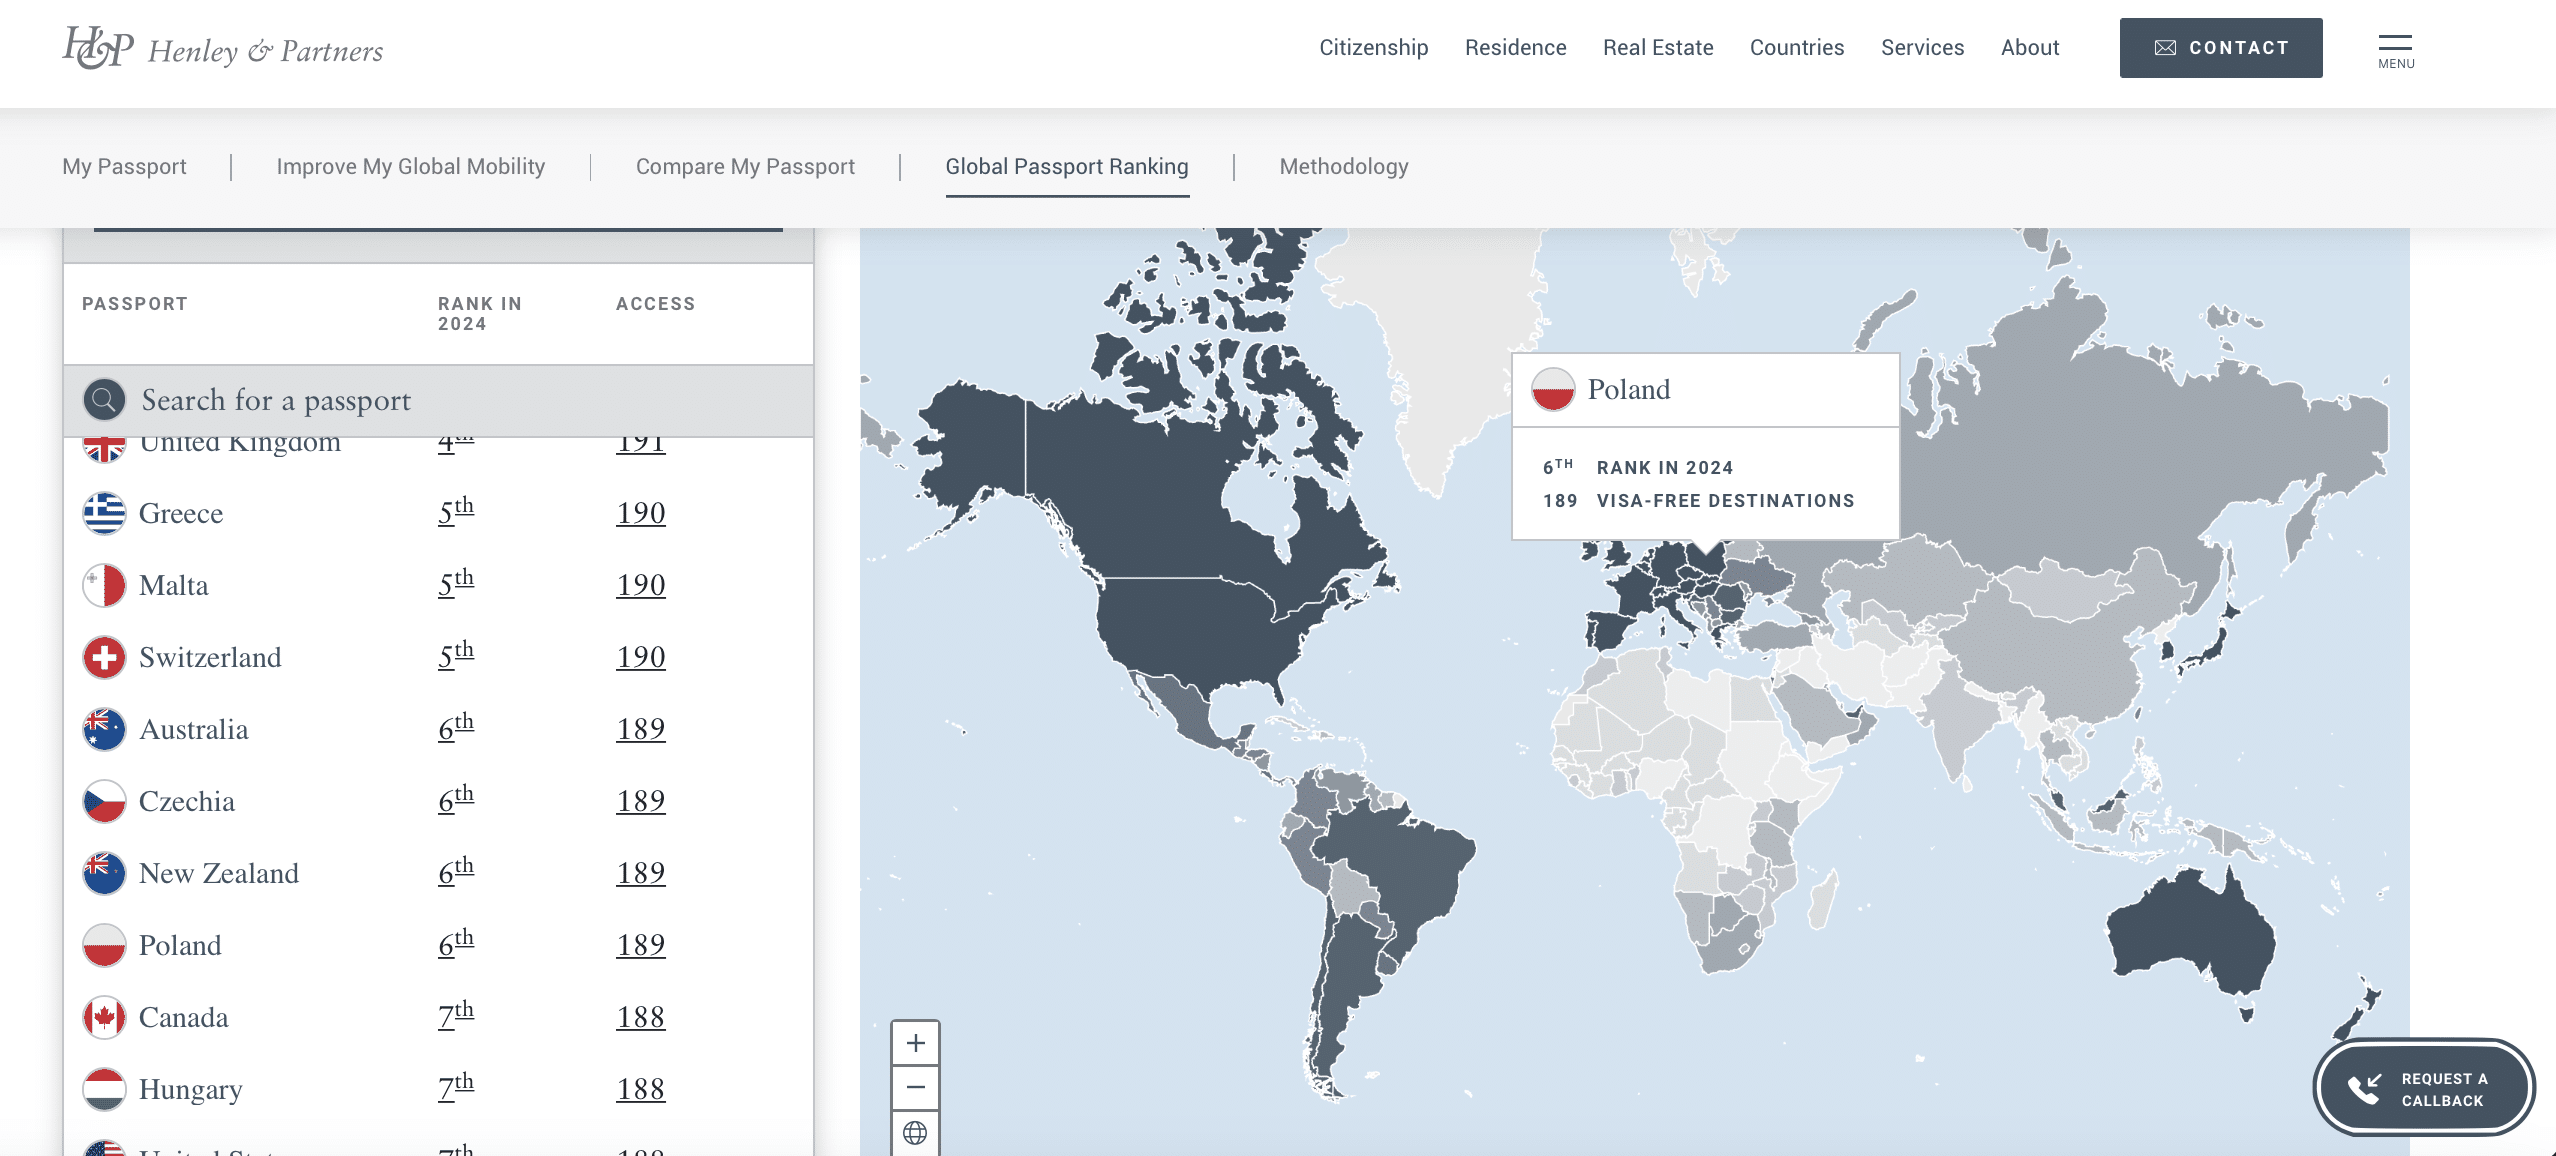Click the Greece flag icon
The width and height of the screenshot is (2556, 1156).
(x=104, y=513)
